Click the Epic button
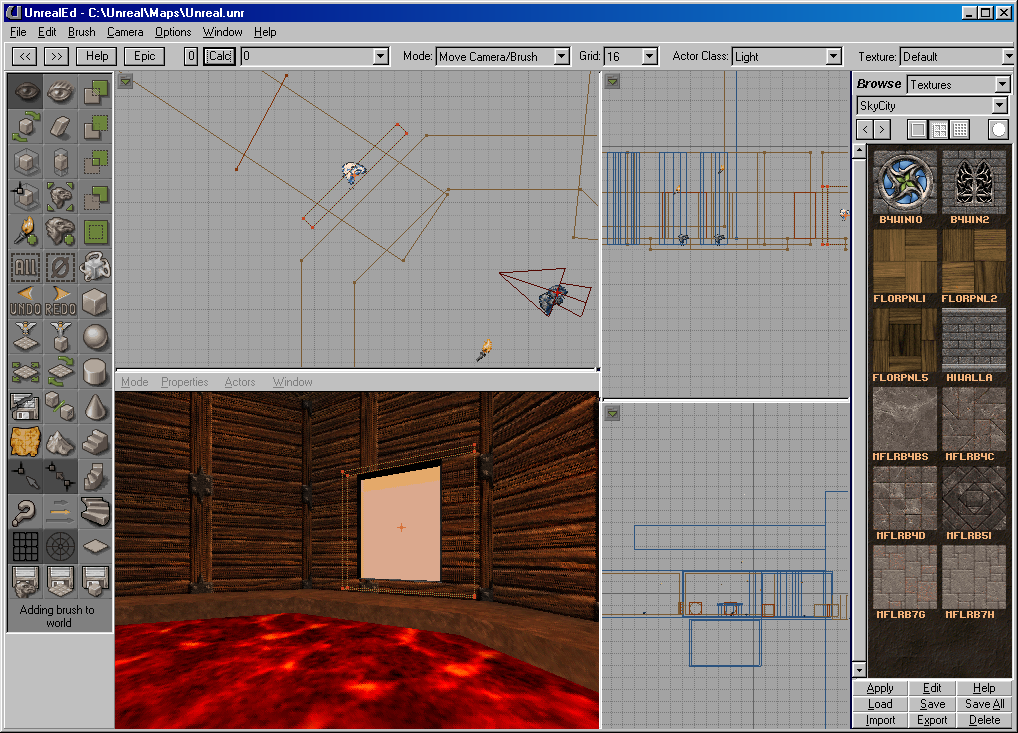The width and height of the screenshot is (1018, 733). (x=145, y=56)
